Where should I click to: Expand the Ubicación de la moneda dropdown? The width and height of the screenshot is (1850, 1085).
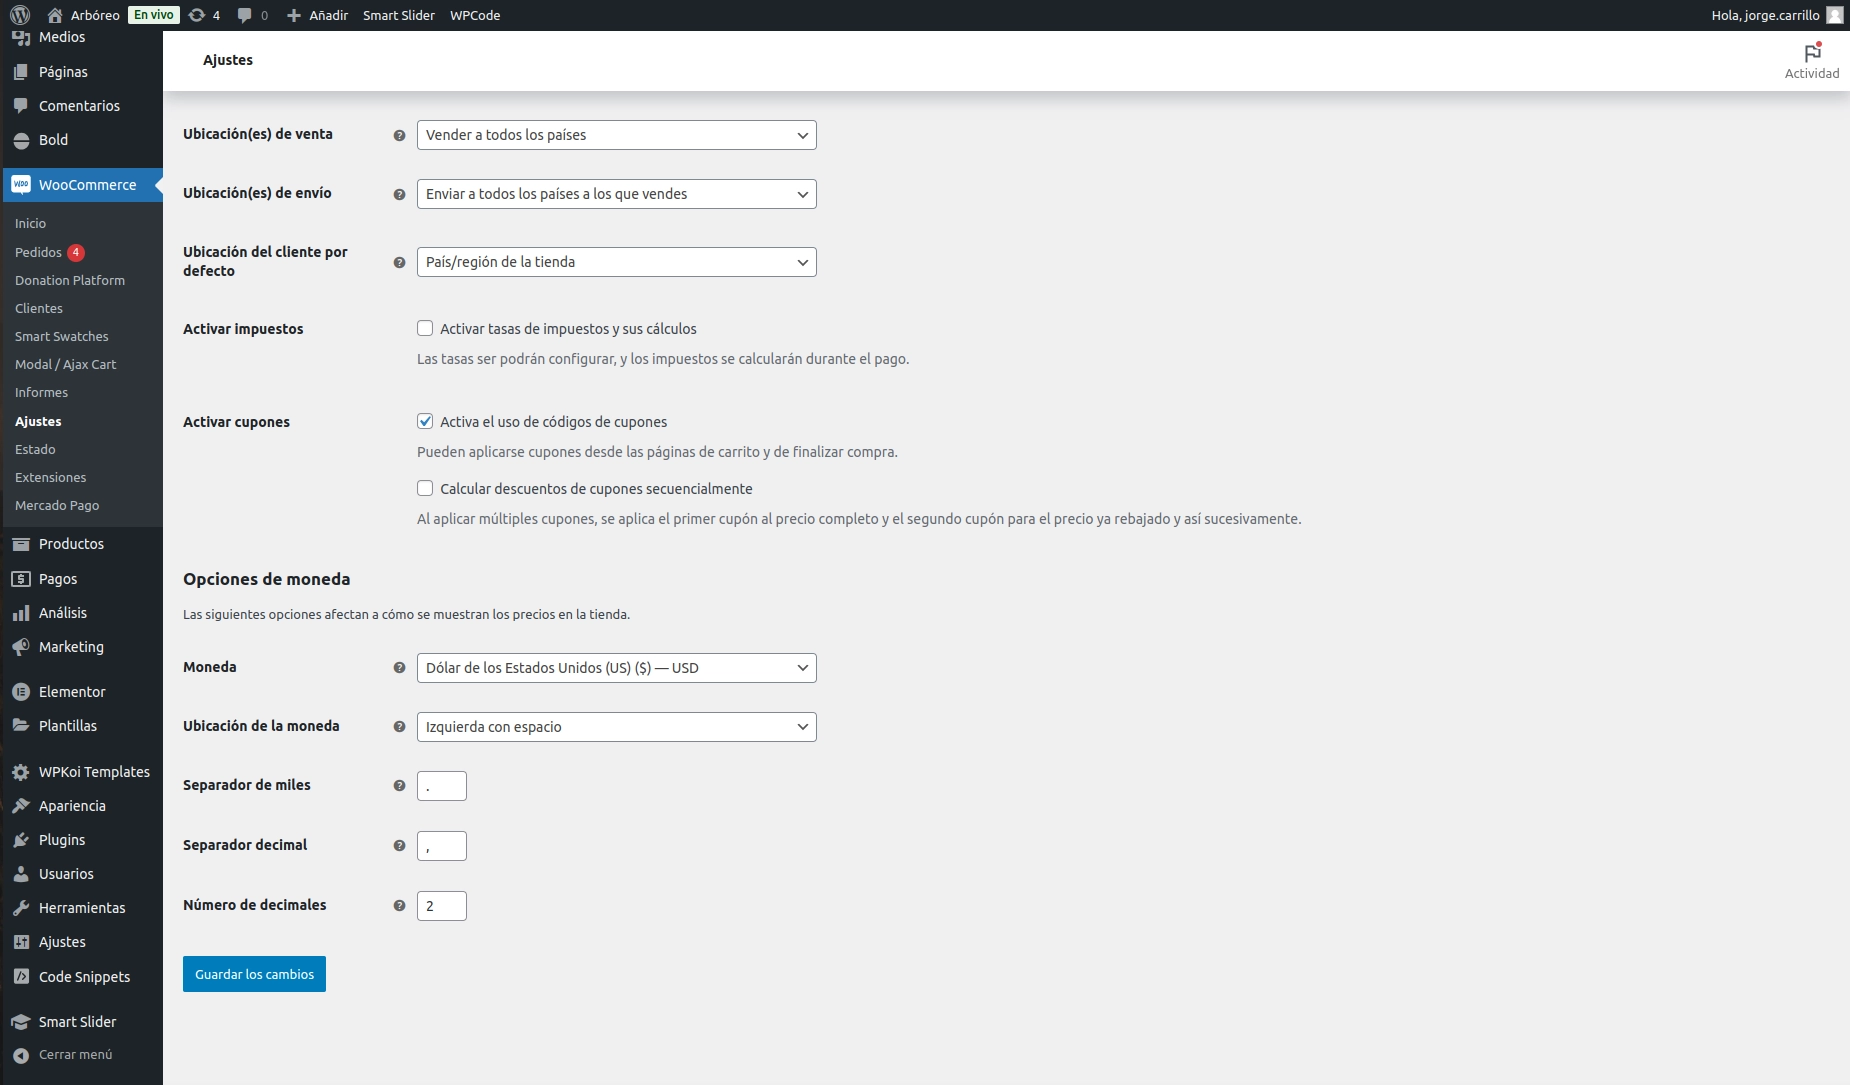[x=616, y=726]
